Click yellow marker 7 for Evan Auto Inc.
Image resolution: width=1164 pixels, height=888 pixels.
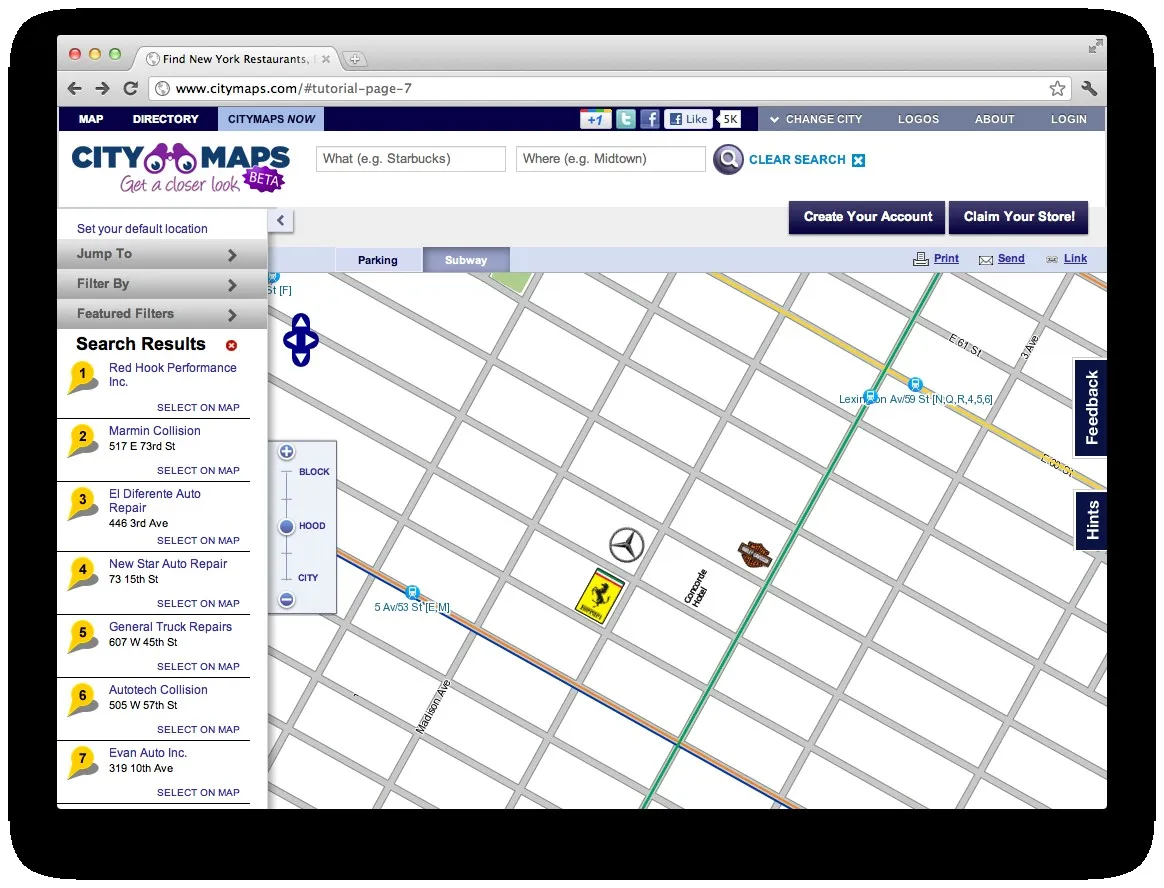(82, 763)
